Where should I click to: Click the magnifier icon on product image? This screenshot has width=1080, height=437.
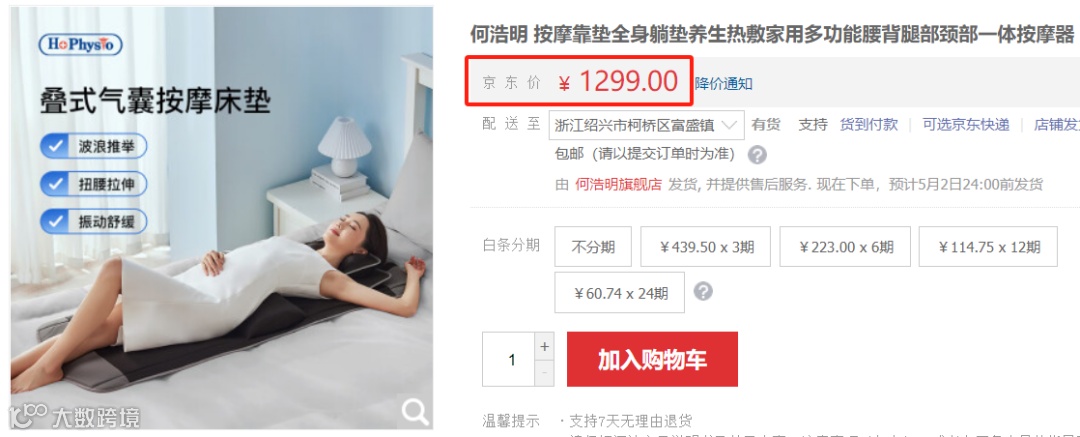coord(415,413)
